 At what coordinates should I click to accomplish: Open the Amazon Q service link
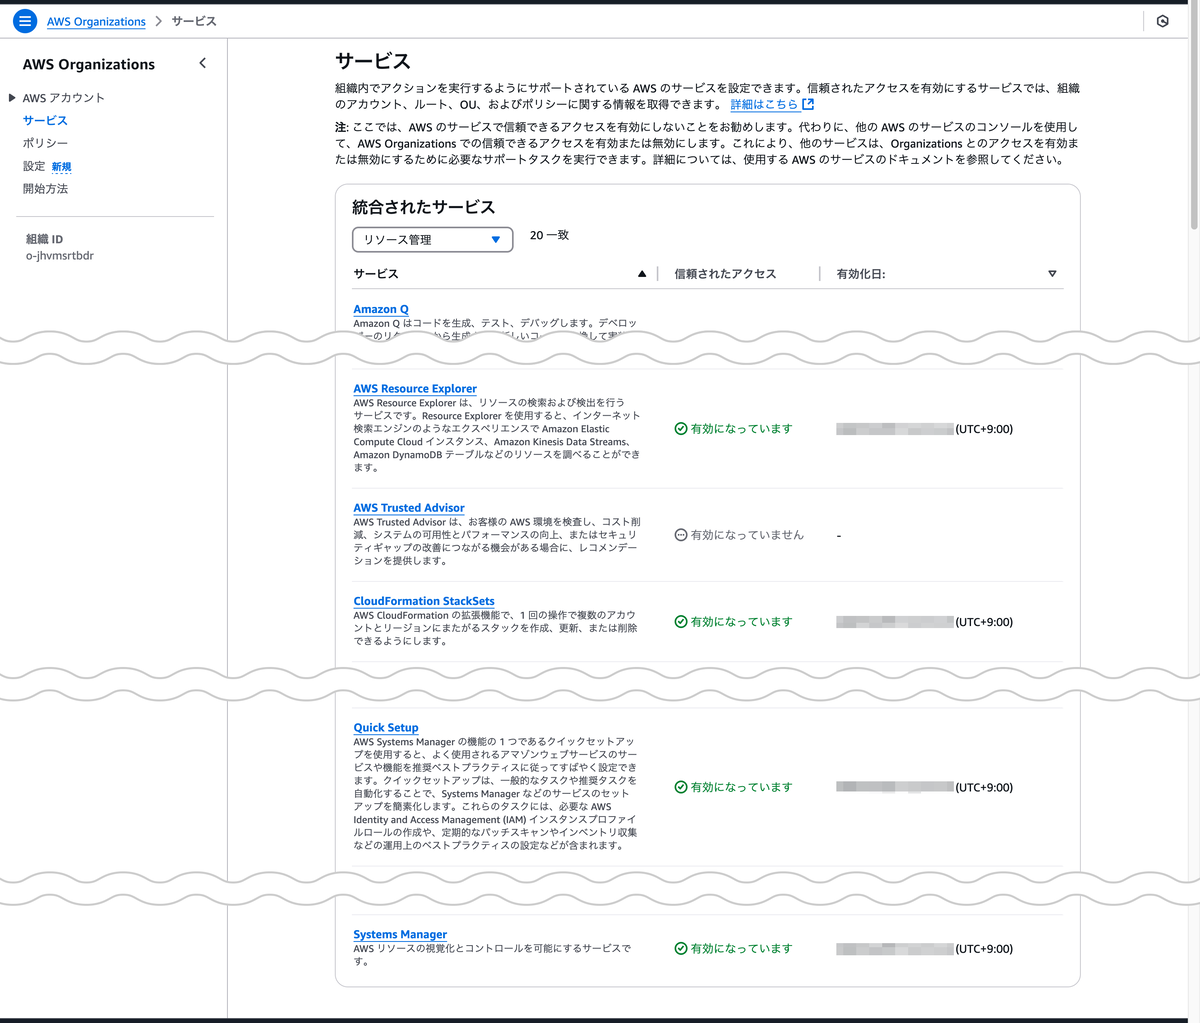[381, 310]
